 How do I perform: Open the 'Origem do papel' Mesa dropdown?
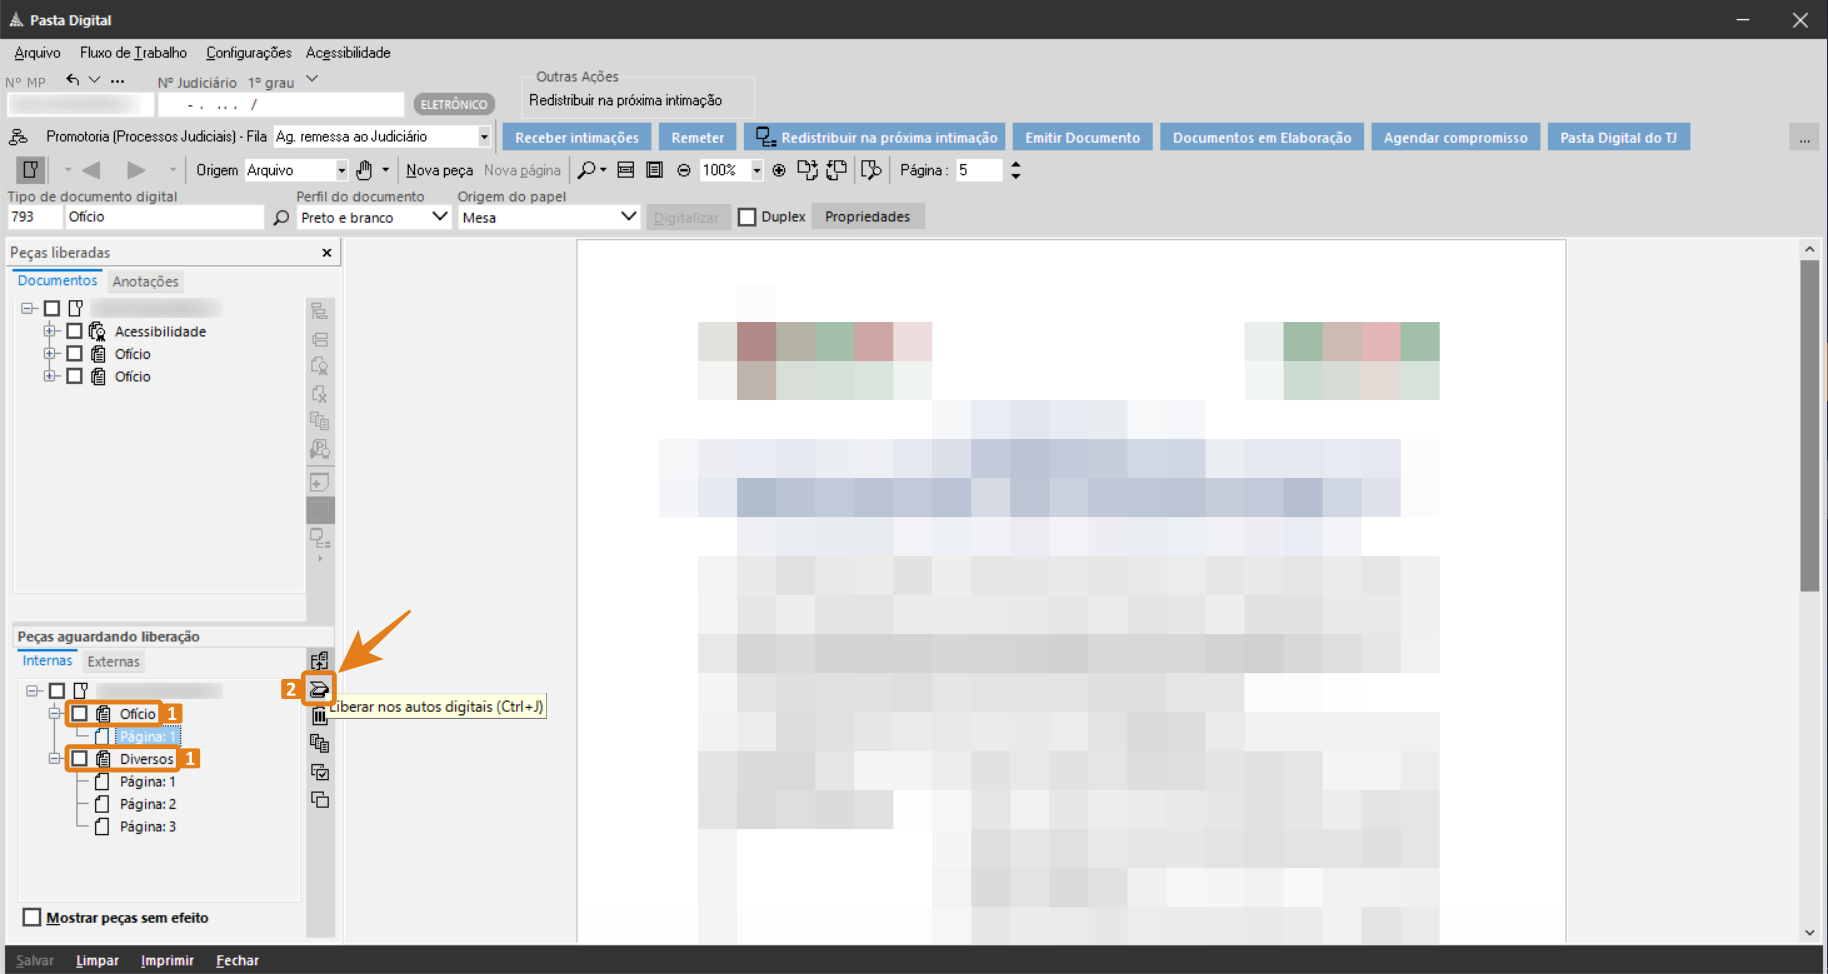point(629,217)
